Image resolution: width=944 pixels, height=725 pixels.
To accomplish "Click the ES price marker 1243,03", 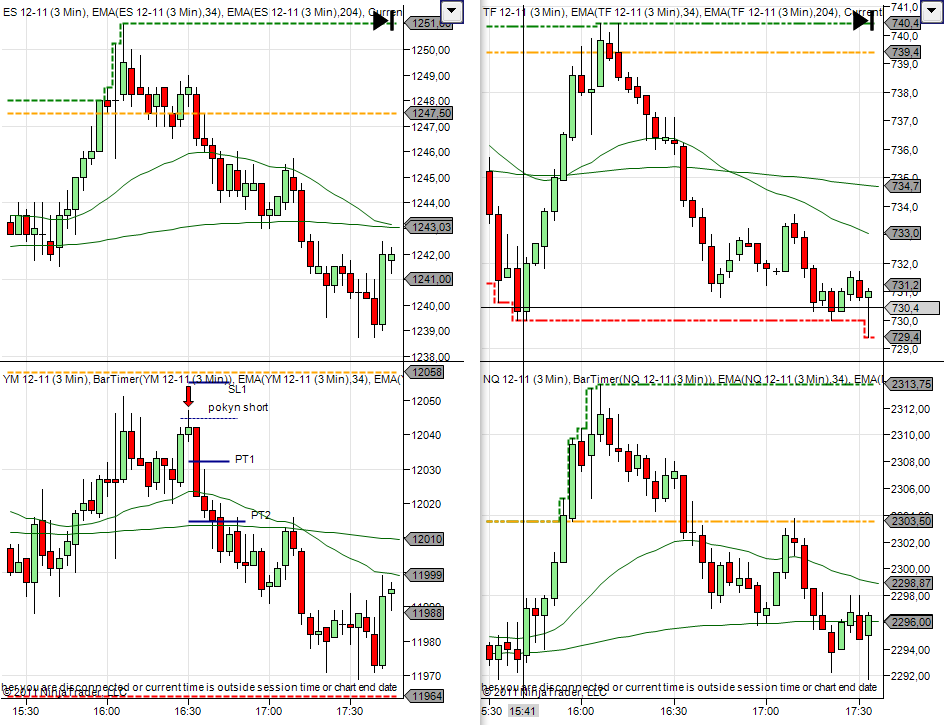I will (x=430, y=227).
